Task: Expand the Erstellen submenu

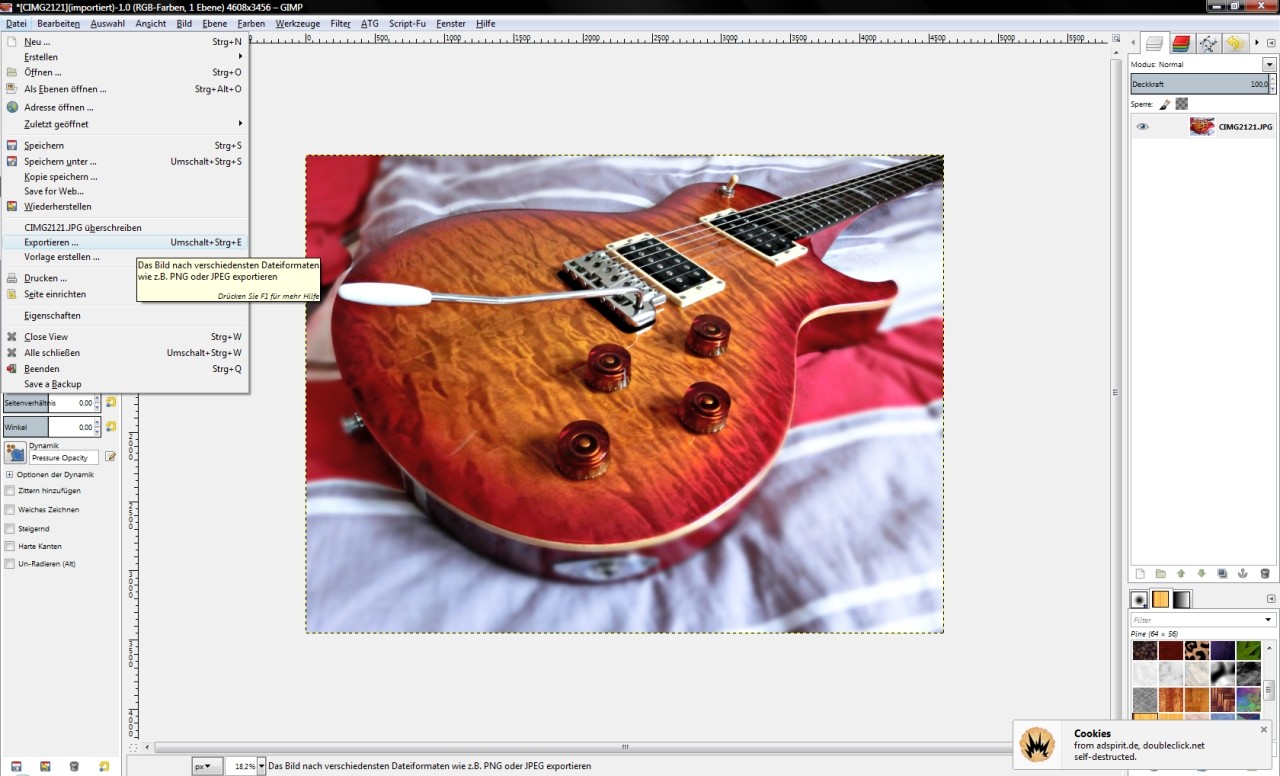Action: click(x=125, y=57)
